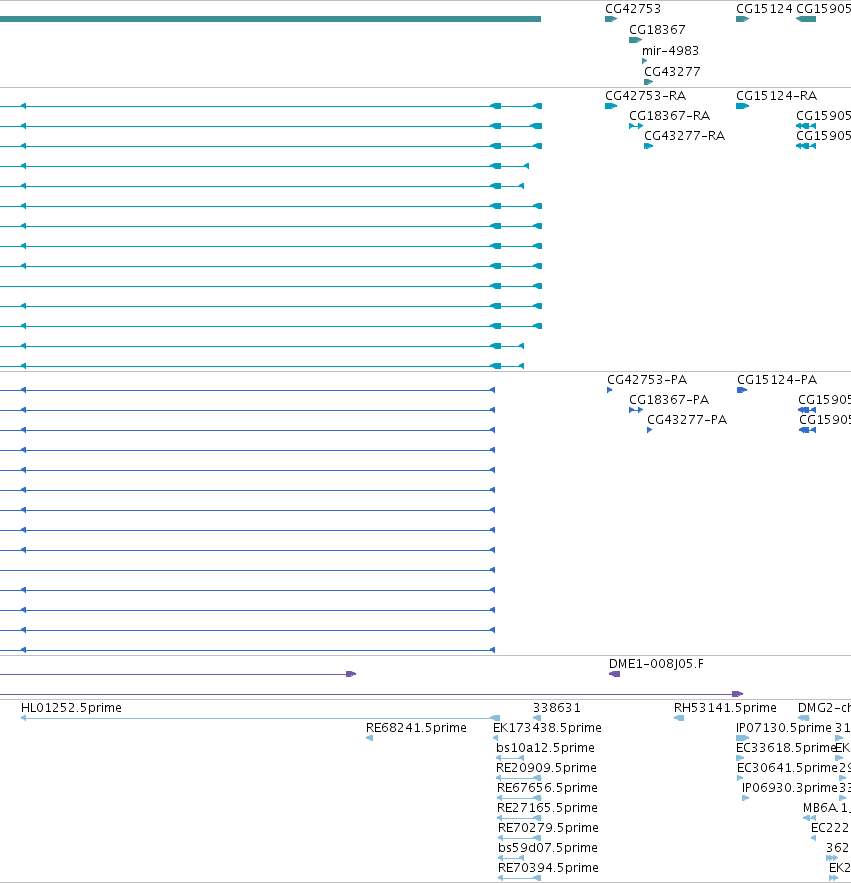851x883 pixels.
Task: Click the purple arrow glyph ending mid-track
Action: [x=351, y=674]
